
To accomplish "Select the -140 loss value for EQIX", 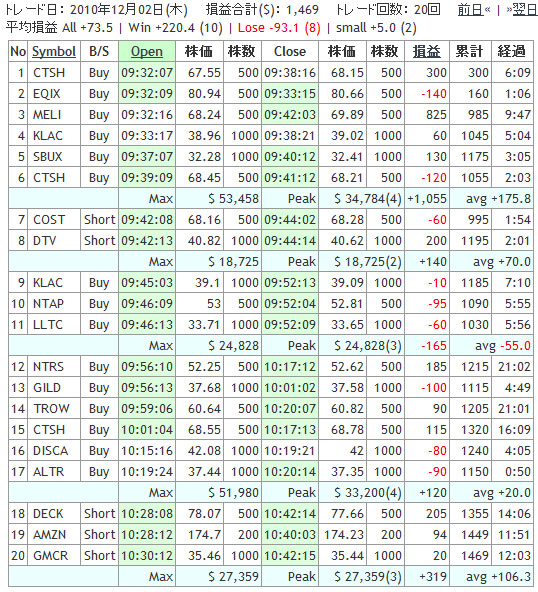I will click(434, 93).
